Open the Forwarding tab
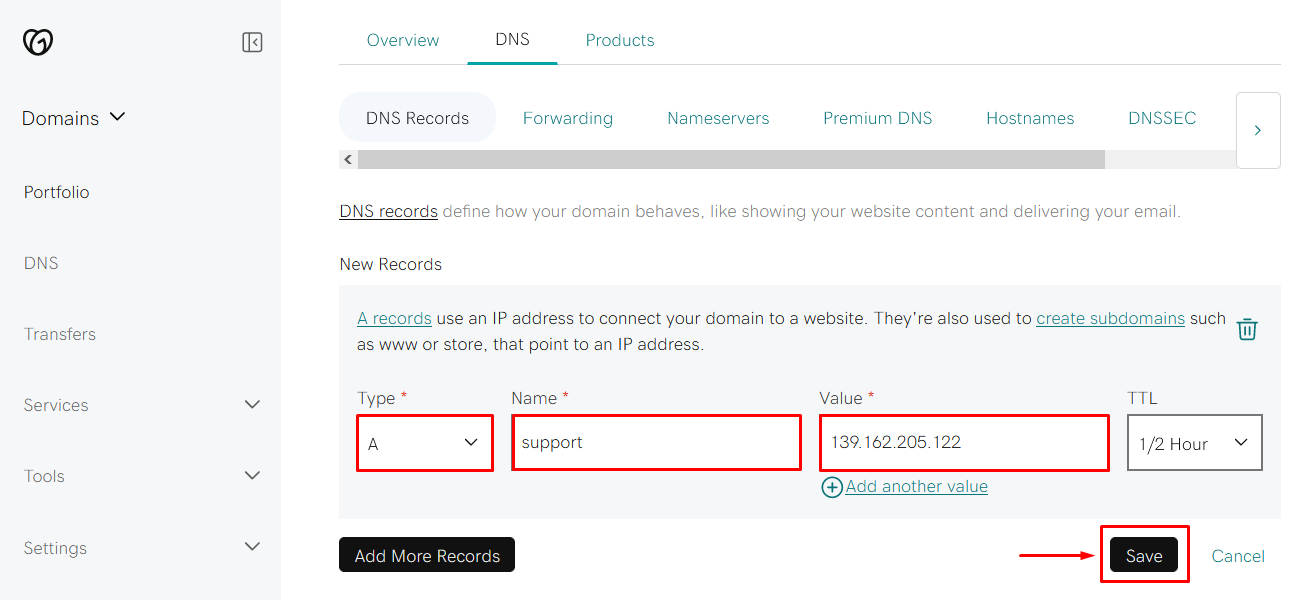The image size is (1300, 600). [x=568, y=117]
